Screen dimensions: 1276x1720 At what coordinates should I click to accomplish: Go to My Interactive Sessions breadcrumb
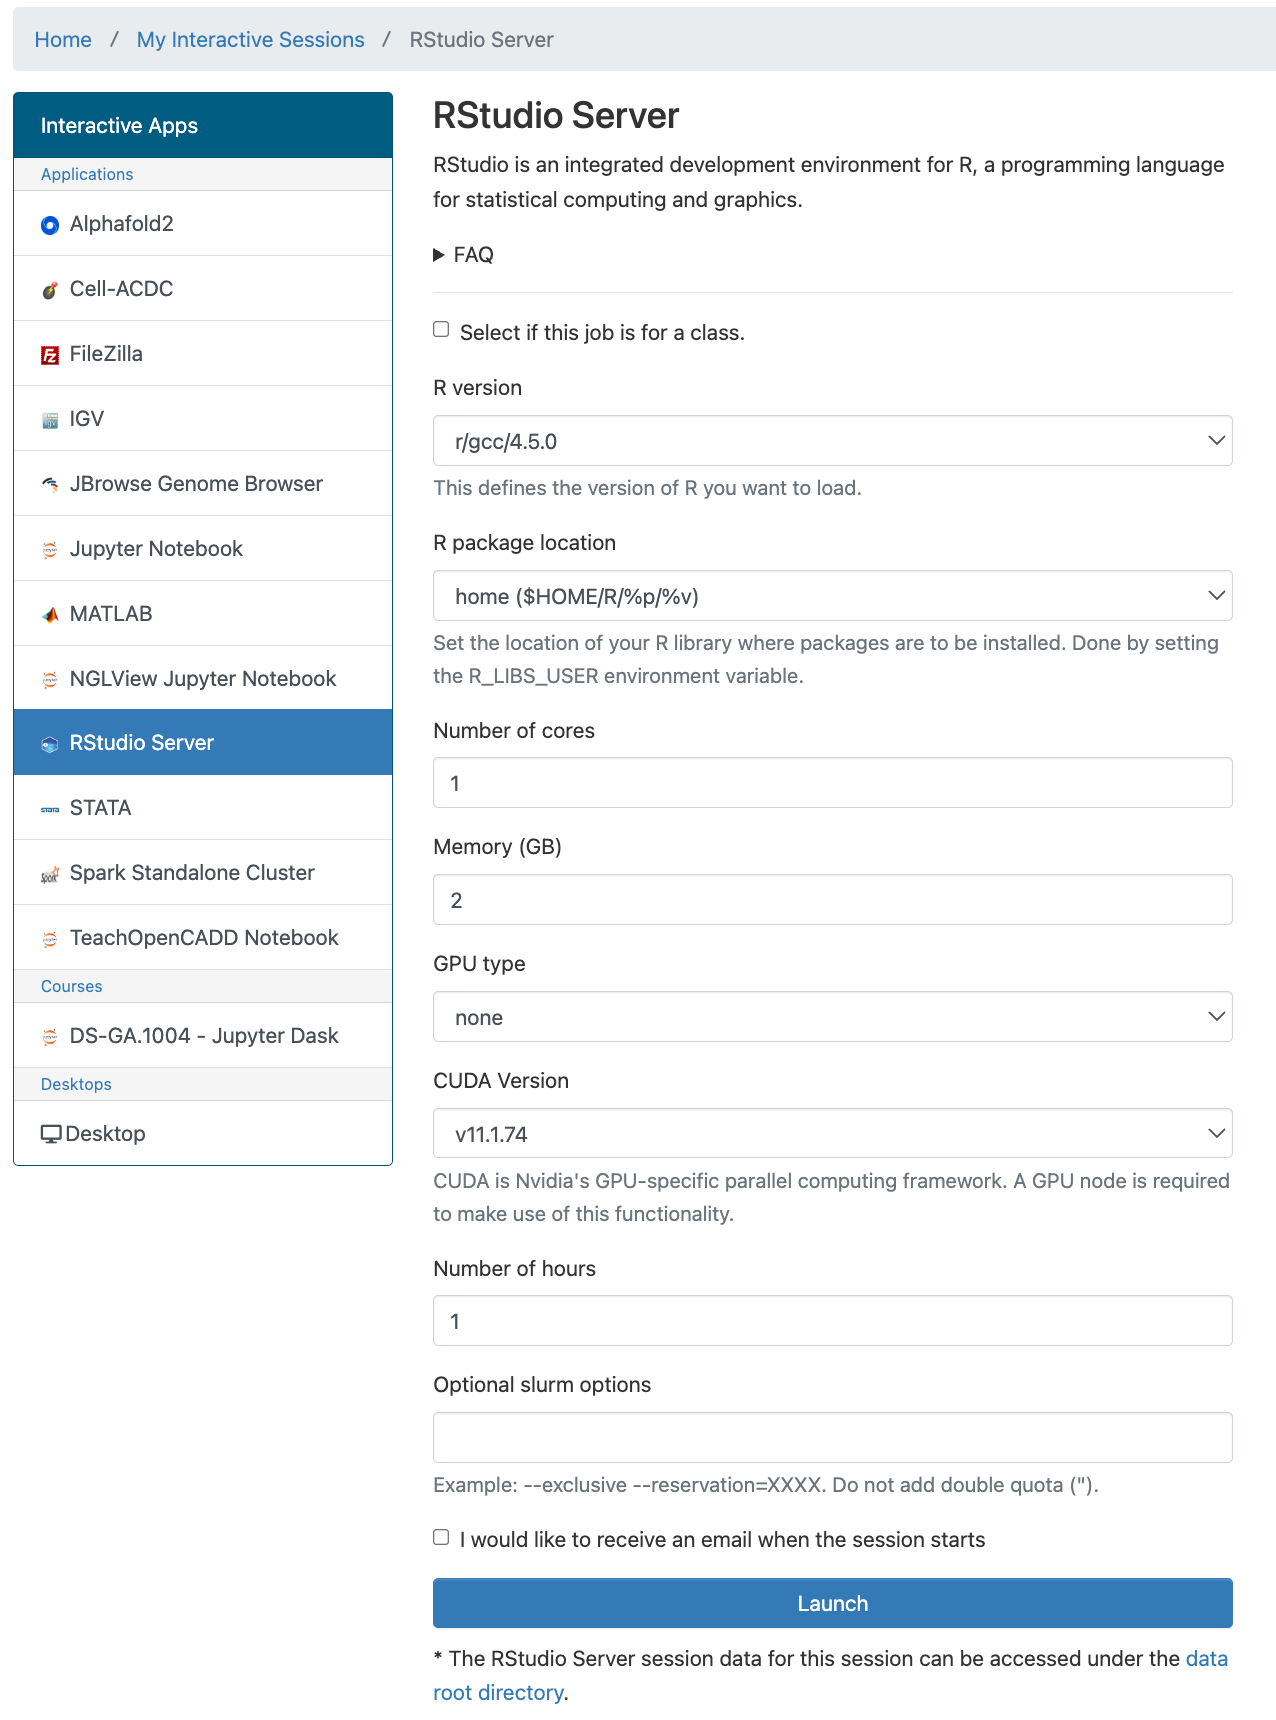coord(250,40)
